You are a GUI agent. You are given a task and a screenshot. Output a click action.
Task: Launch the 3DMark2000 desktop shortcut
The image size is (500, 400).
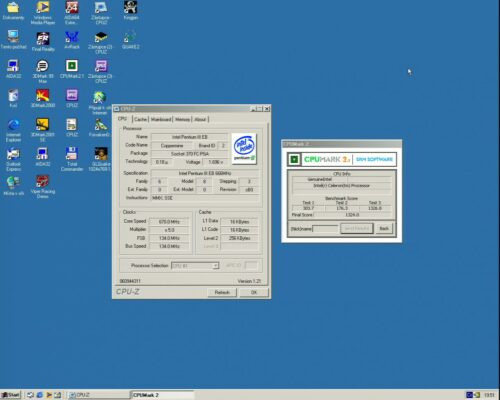tap(43, 99)
